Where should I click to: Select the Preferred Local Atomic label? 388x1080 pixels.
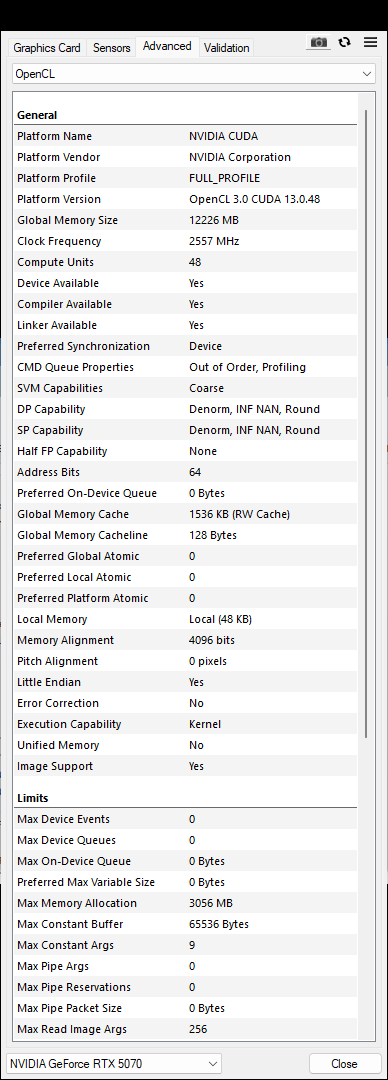74,577
